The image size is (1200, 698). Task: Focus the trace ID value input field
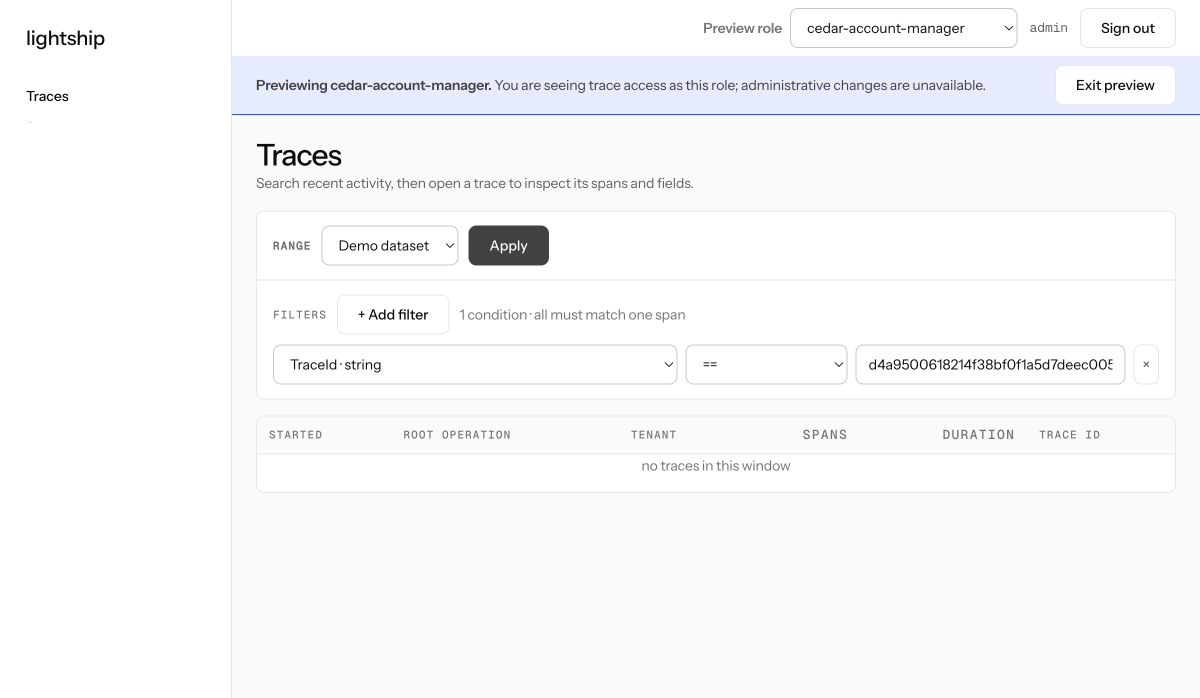click(990, 365)
